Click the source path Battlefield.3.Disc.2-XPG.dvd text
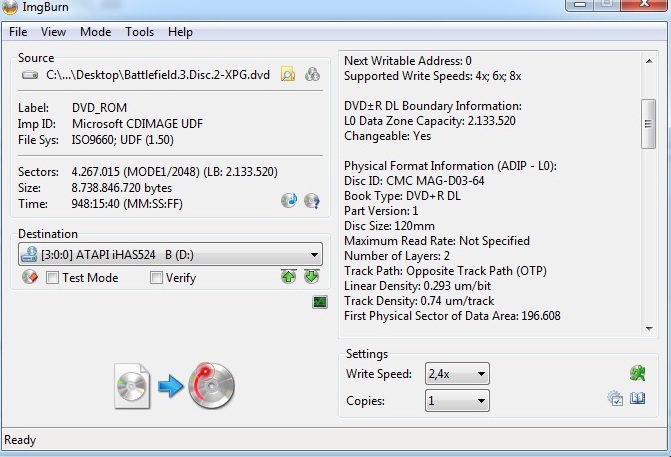Image resolution: width=671 pixels, height=457 pixels. tap(158, 75)
